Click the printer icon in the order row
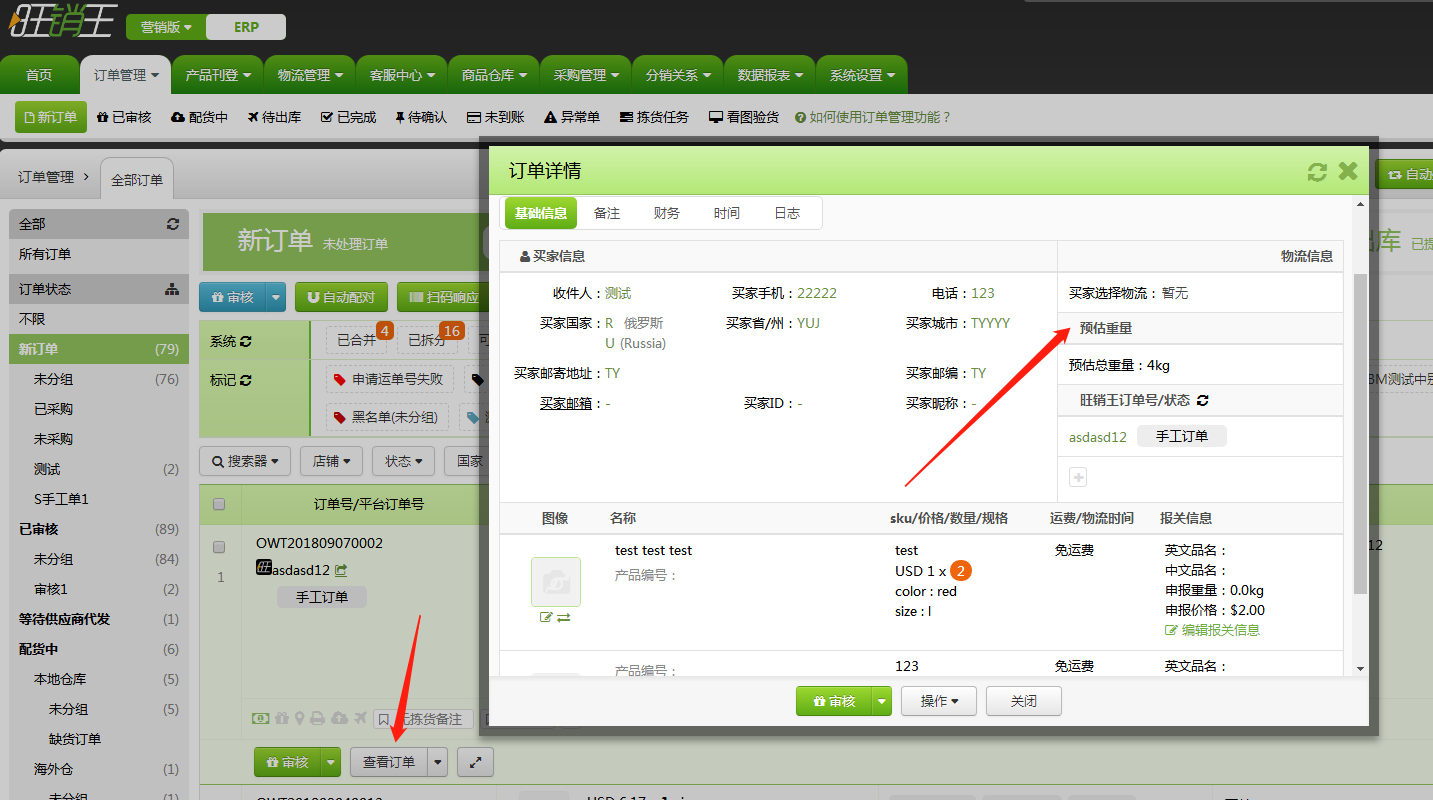Screen dimensions: 1433x800 pyautogui.click(x=317, y=718)
